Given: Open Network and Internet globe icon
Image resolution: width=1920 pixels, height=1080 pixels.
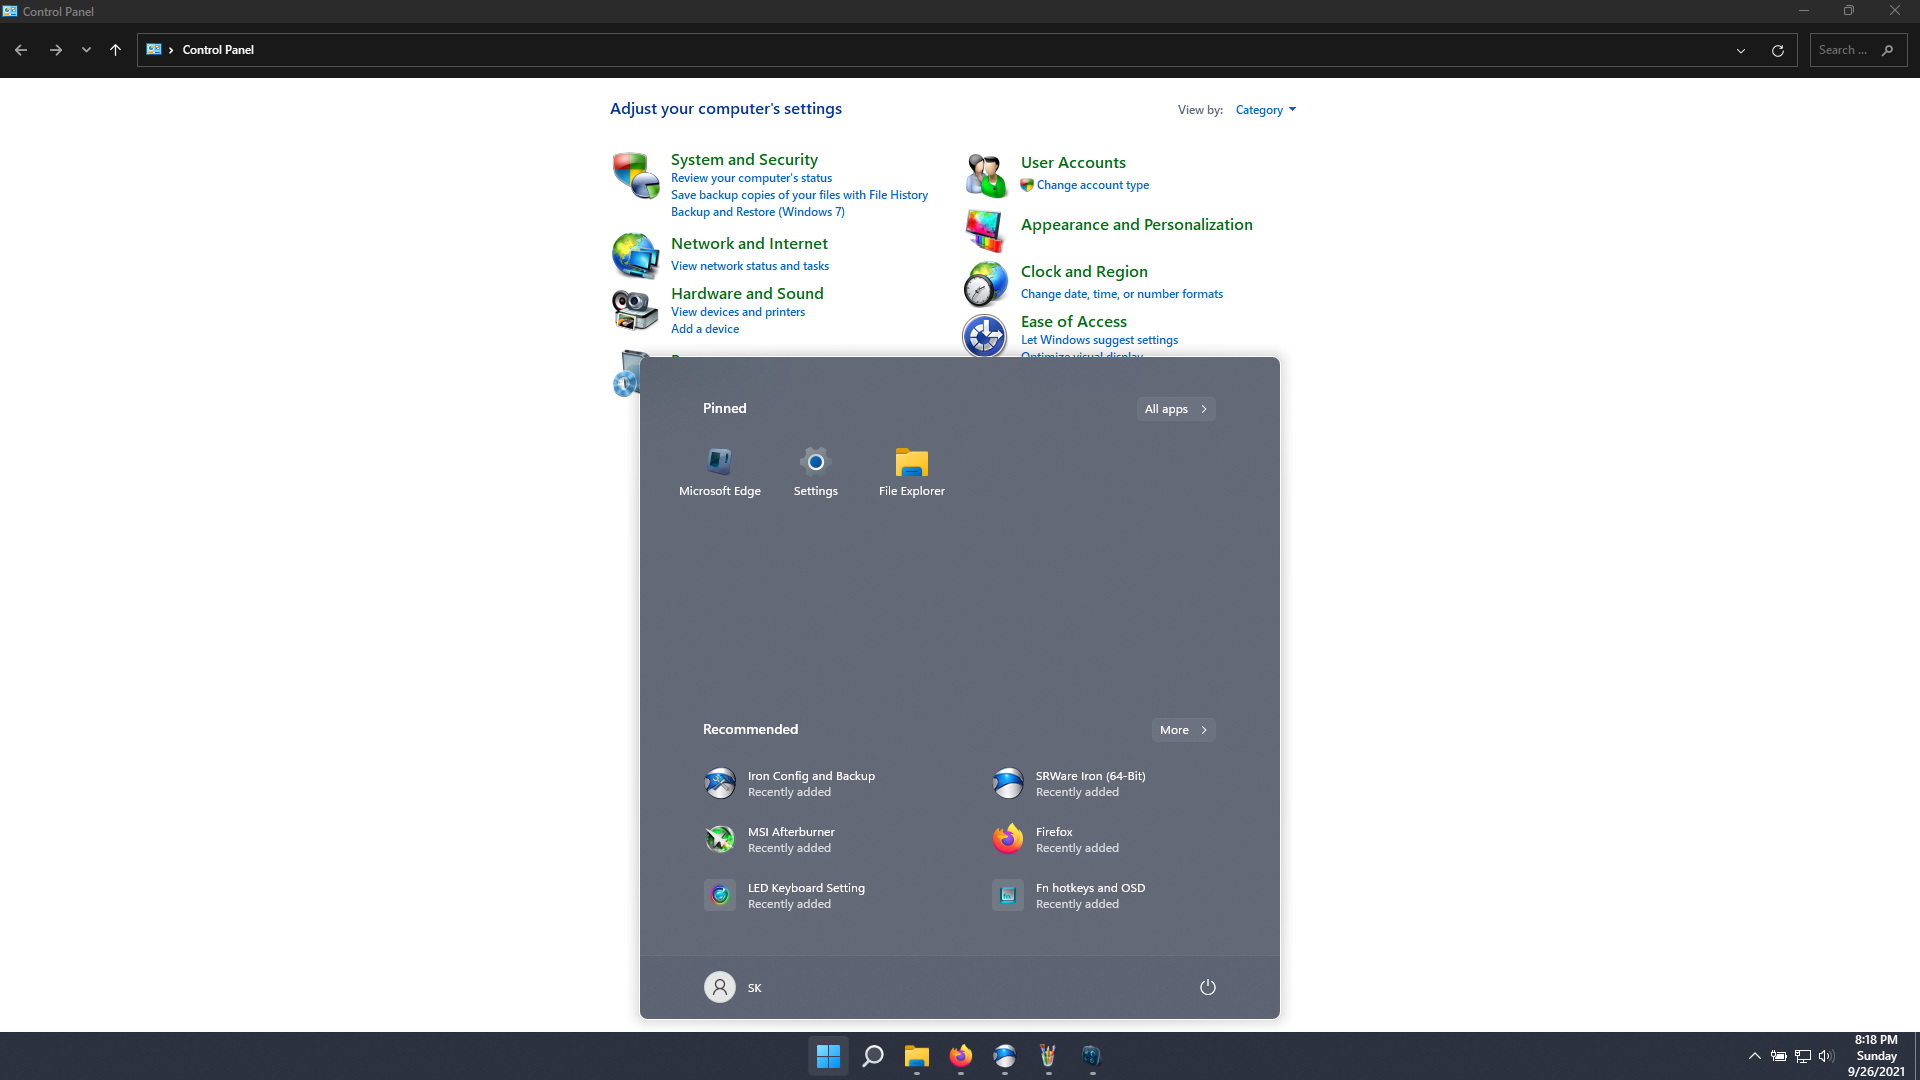Looking at the screenshot, I should pyautogui.click(x=635, y=255).
